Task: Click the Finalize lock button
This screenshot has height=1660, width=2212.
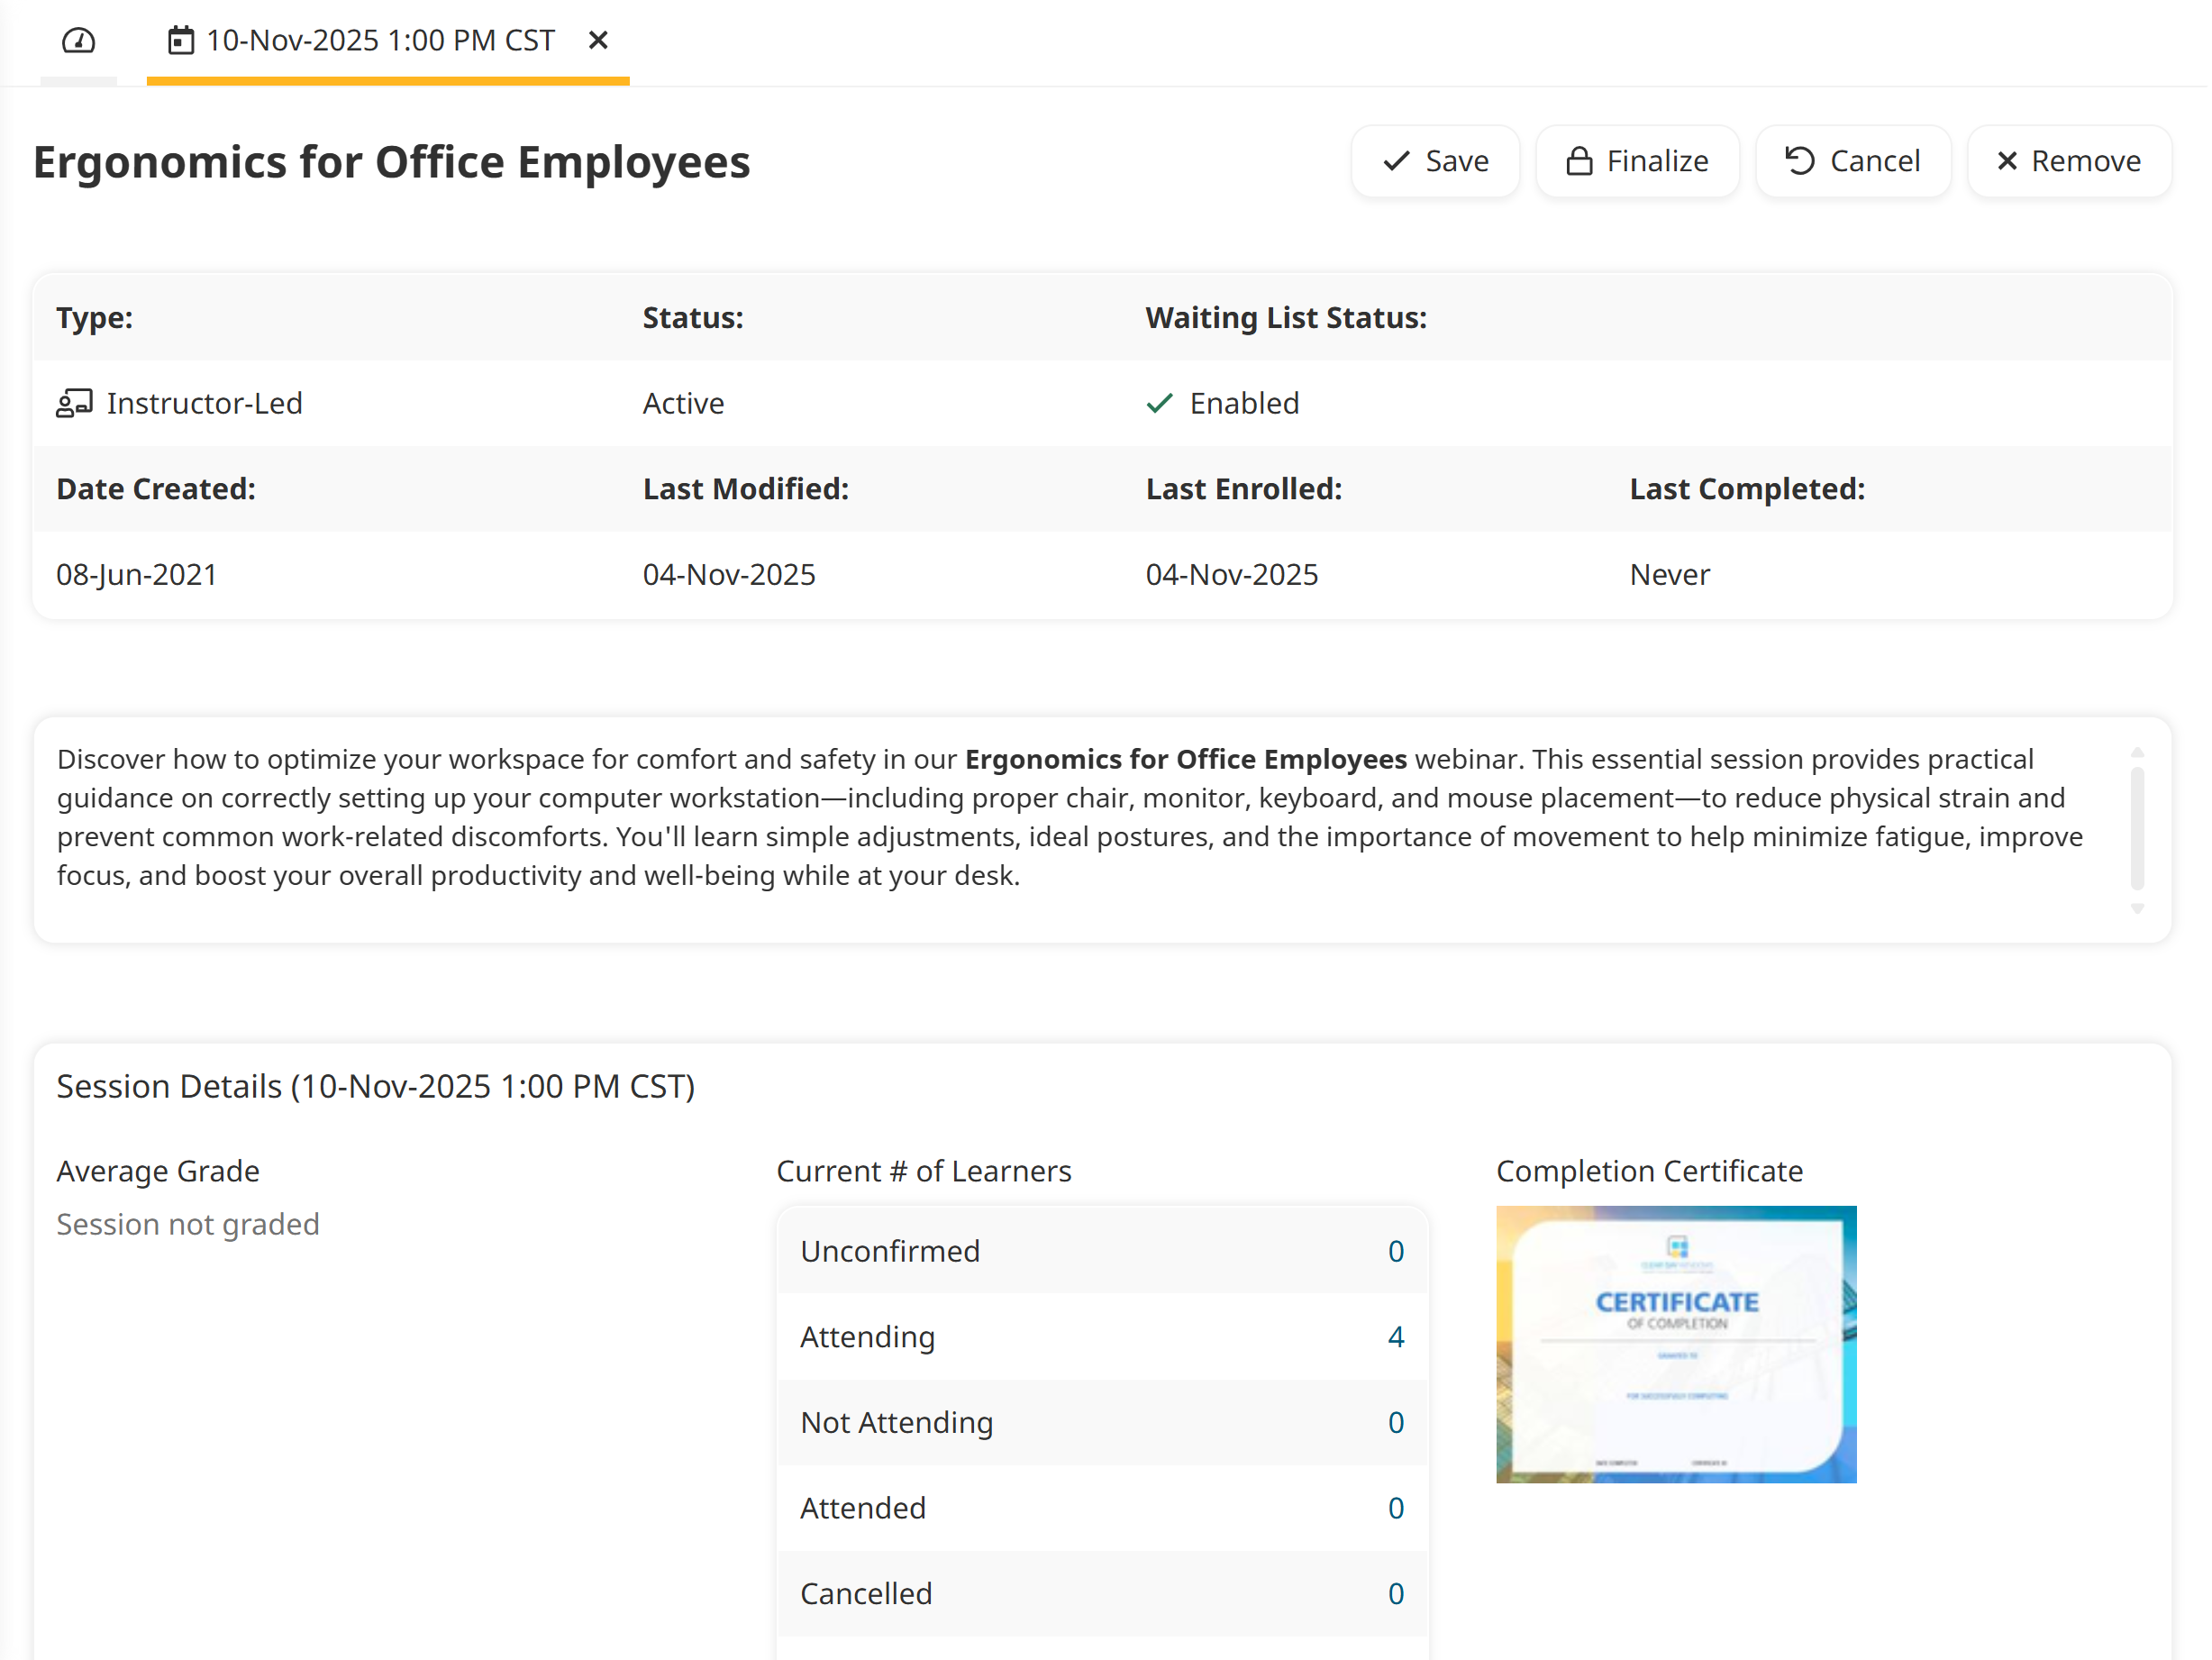Action: click(1637, 161)
